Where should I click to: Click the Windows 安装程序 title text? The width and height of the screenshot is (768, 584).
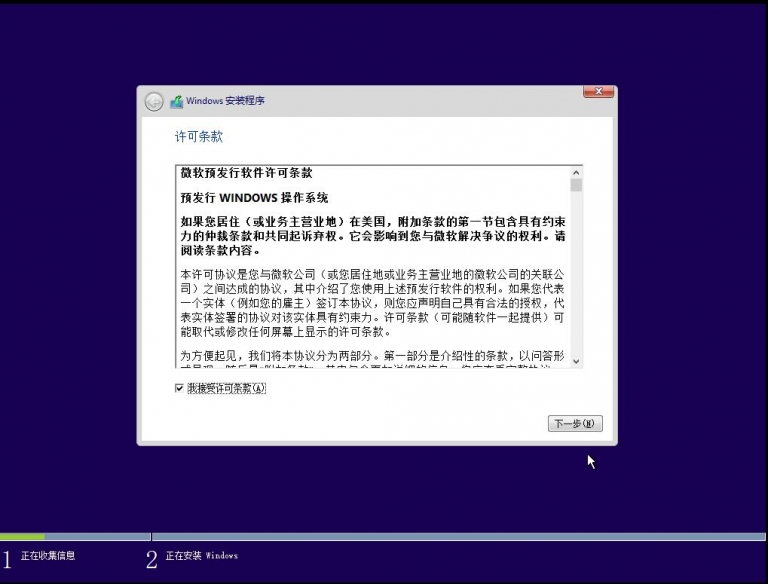tap(225, 101)
